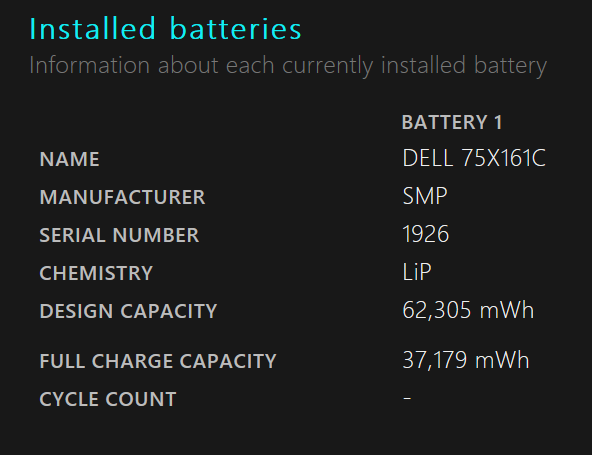The width and height of the screenshot is (592, 455).
Task: Click the word Information in the subtitle
Action: 89,65
